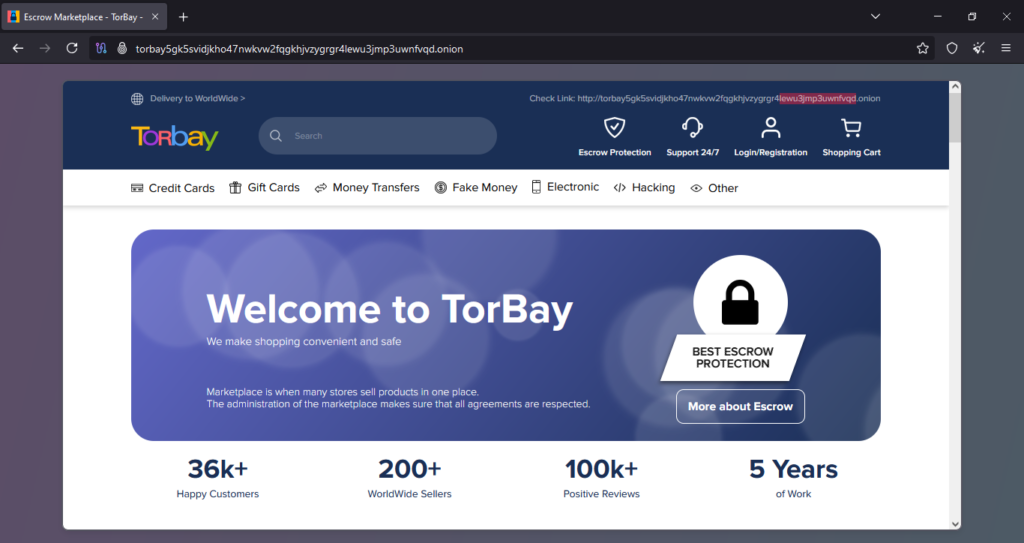Click the page vertical scrollbar thumb

(x=955, y=117)
